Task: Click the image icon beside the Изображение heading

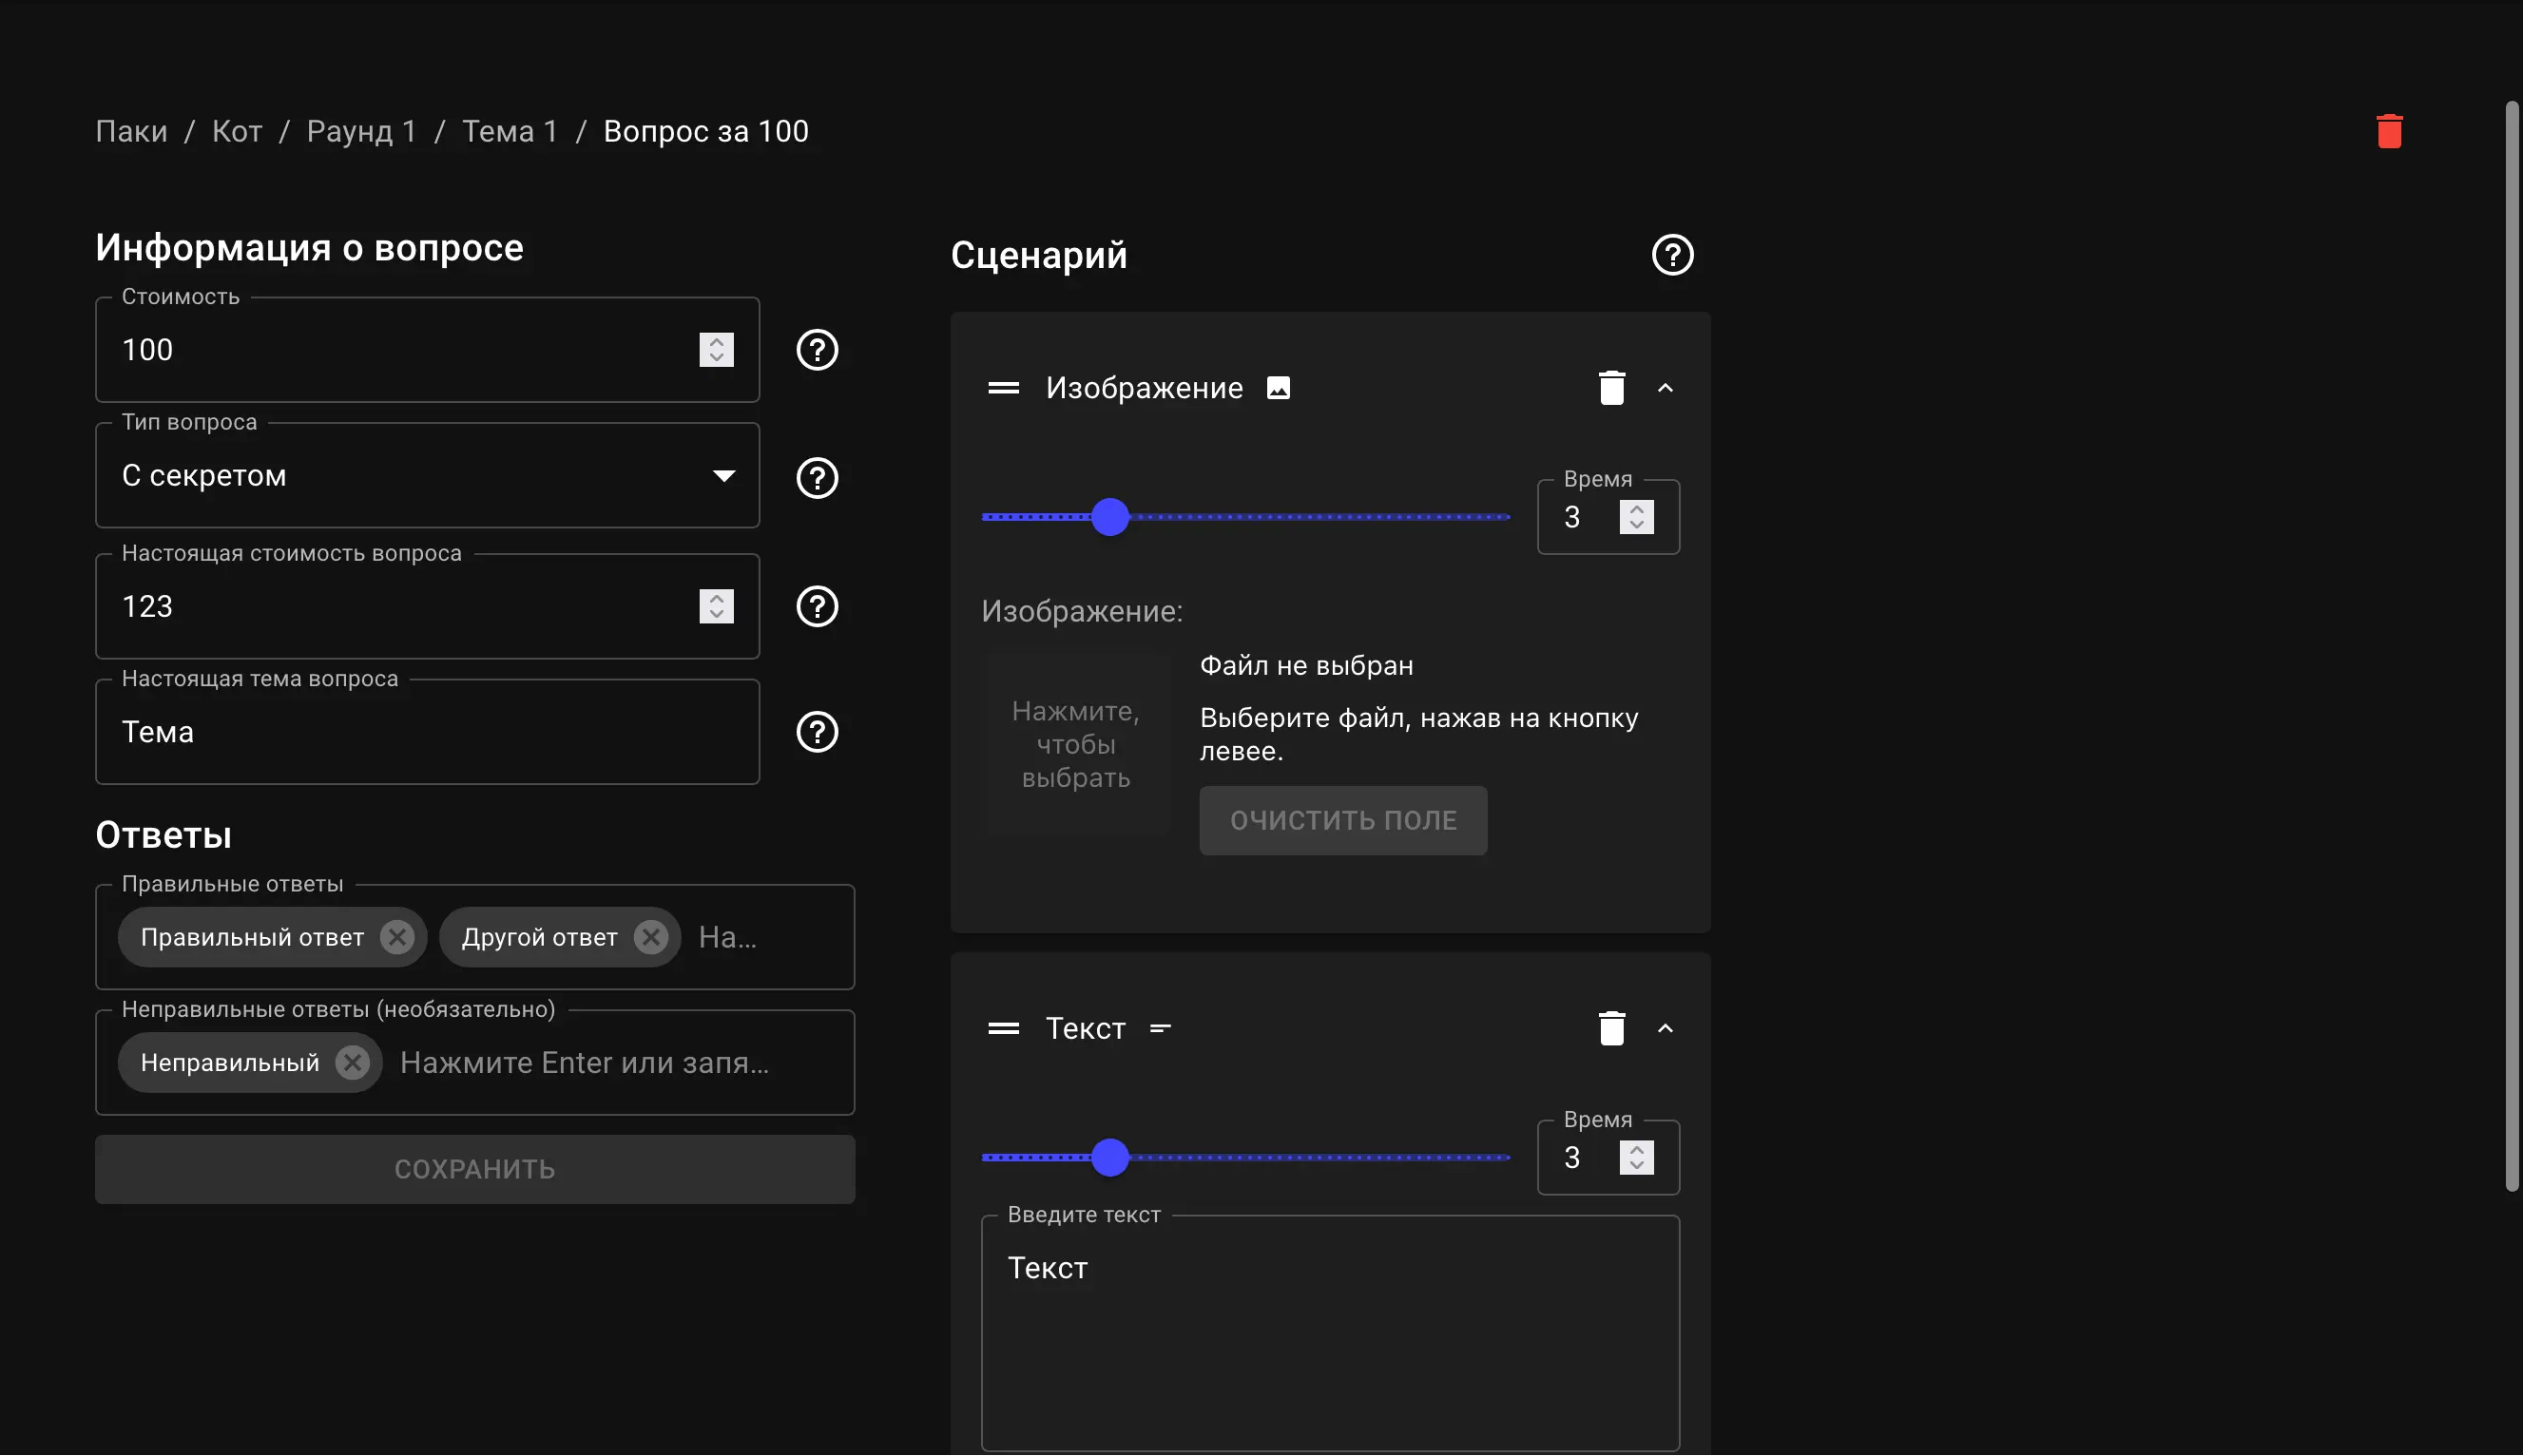Action: [x=1278, y=387]
